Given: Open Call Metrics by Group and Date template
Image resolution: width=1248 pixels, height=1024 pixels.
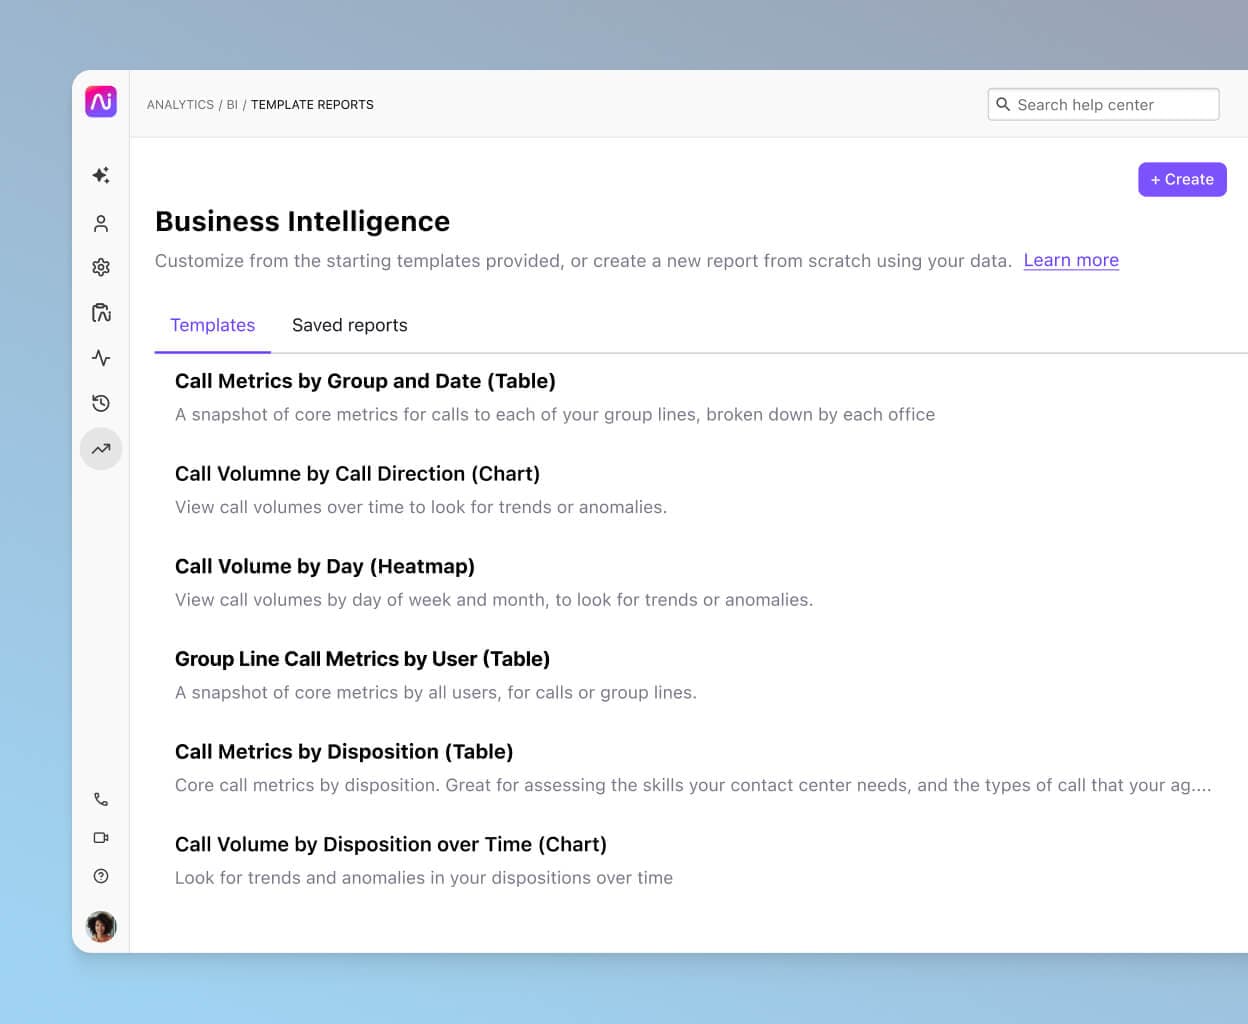Looking at the screenshot, I should [365, 381].
